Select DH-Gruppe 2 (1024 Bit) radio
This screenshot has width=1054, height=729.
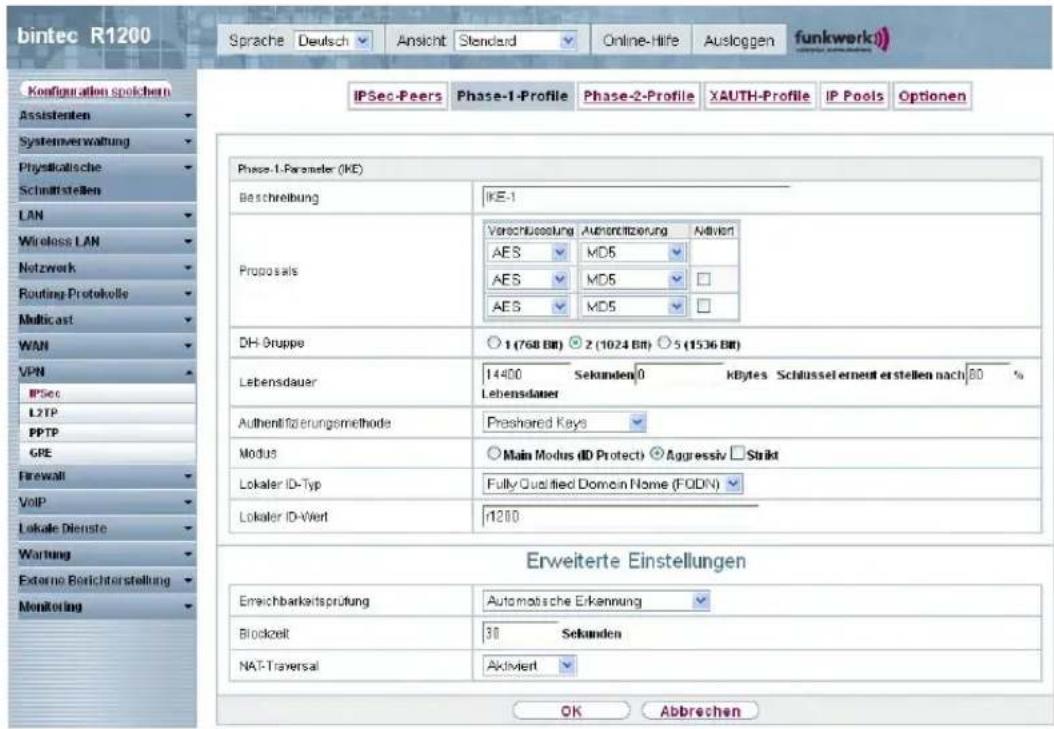click(x=575, y=343)
